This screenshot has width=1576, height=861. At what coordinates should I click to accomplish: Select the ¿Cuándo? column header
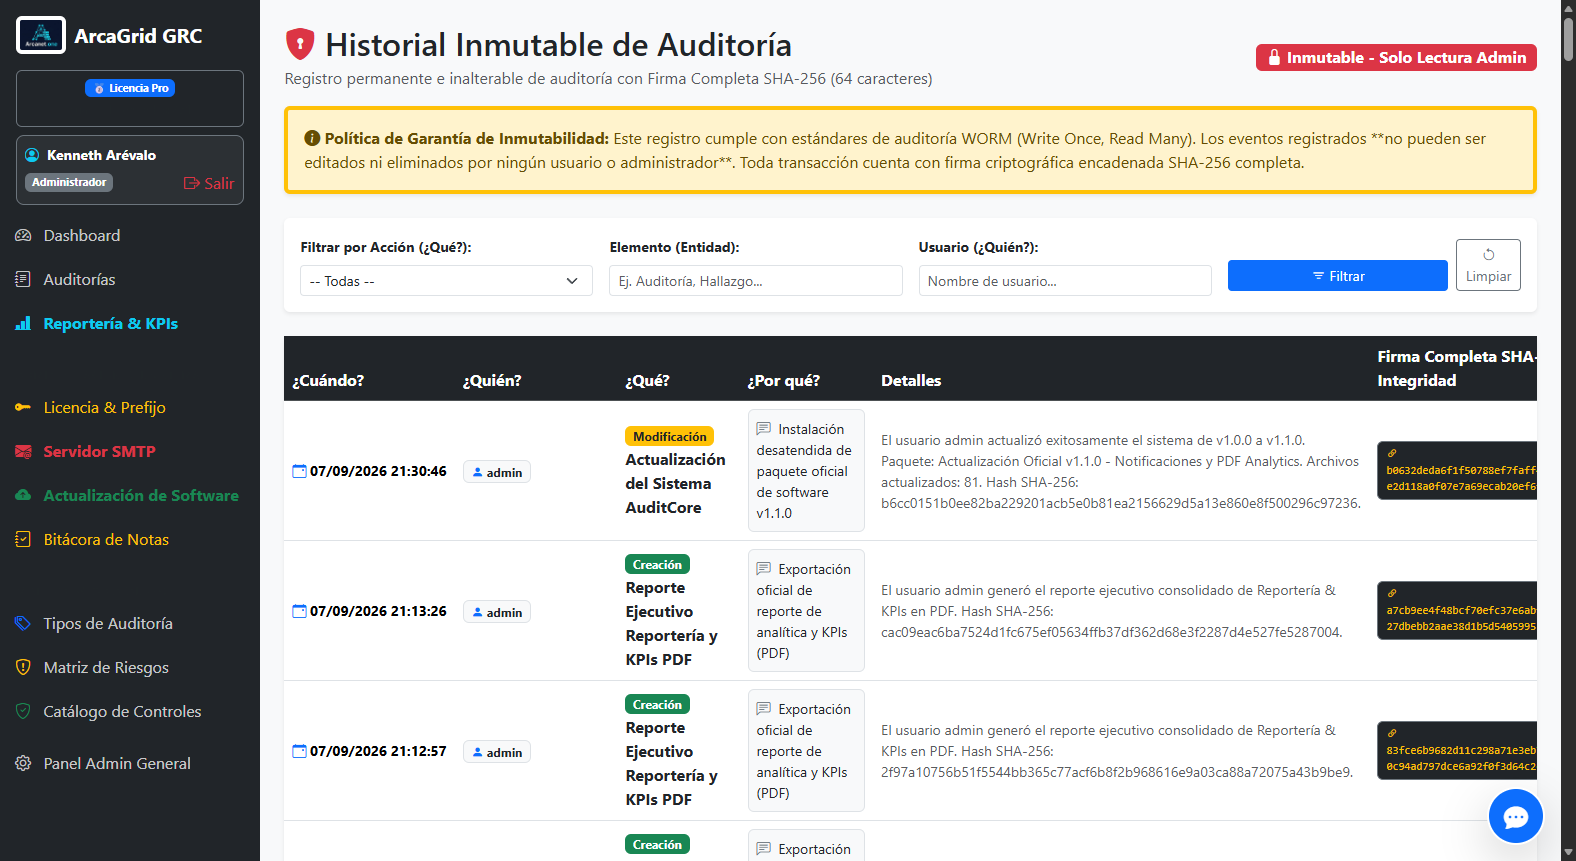[x=328, y=381]
